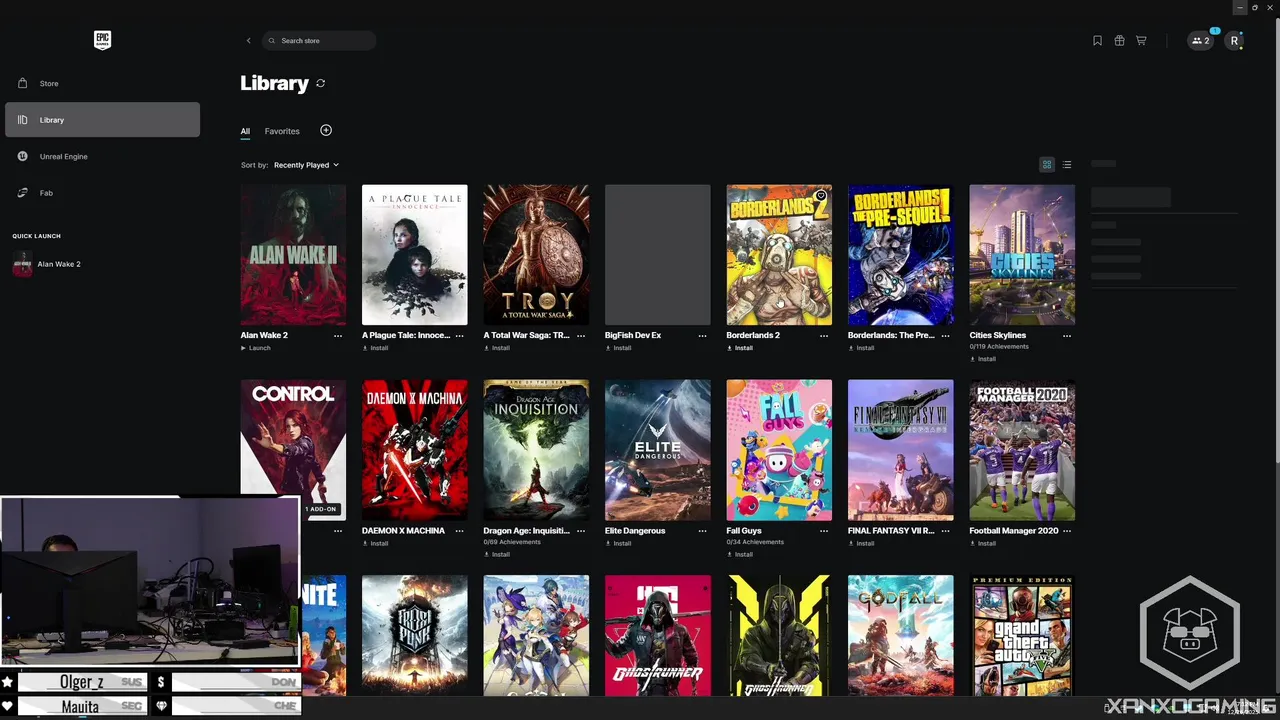Screen dimensions: 1280x720
Task: Switch to the All tab
Action: point(245,131)
